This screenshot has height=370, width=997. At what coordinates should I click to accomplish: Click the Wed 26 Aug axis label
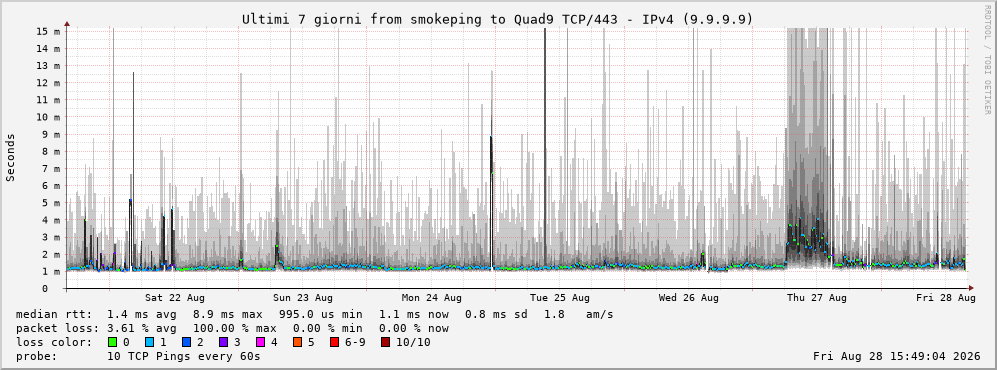689,298
